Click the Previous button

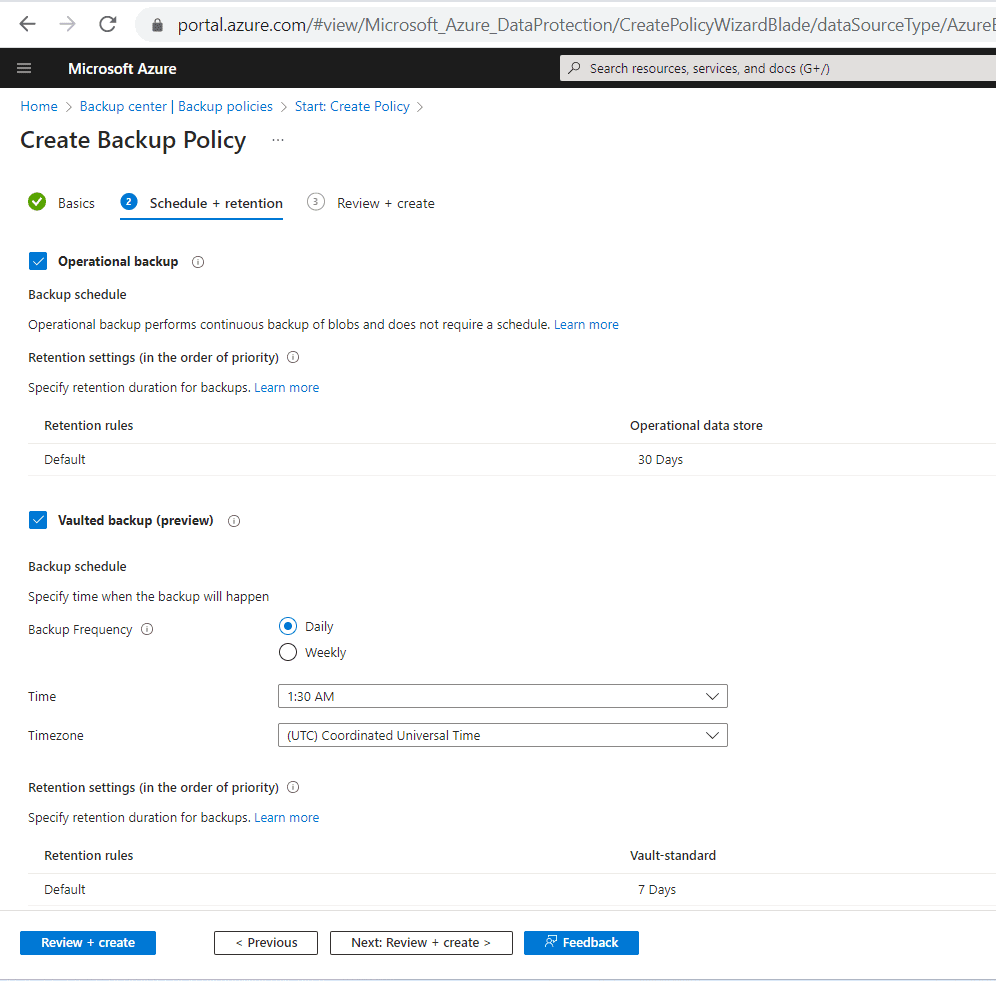click(266, 943)
